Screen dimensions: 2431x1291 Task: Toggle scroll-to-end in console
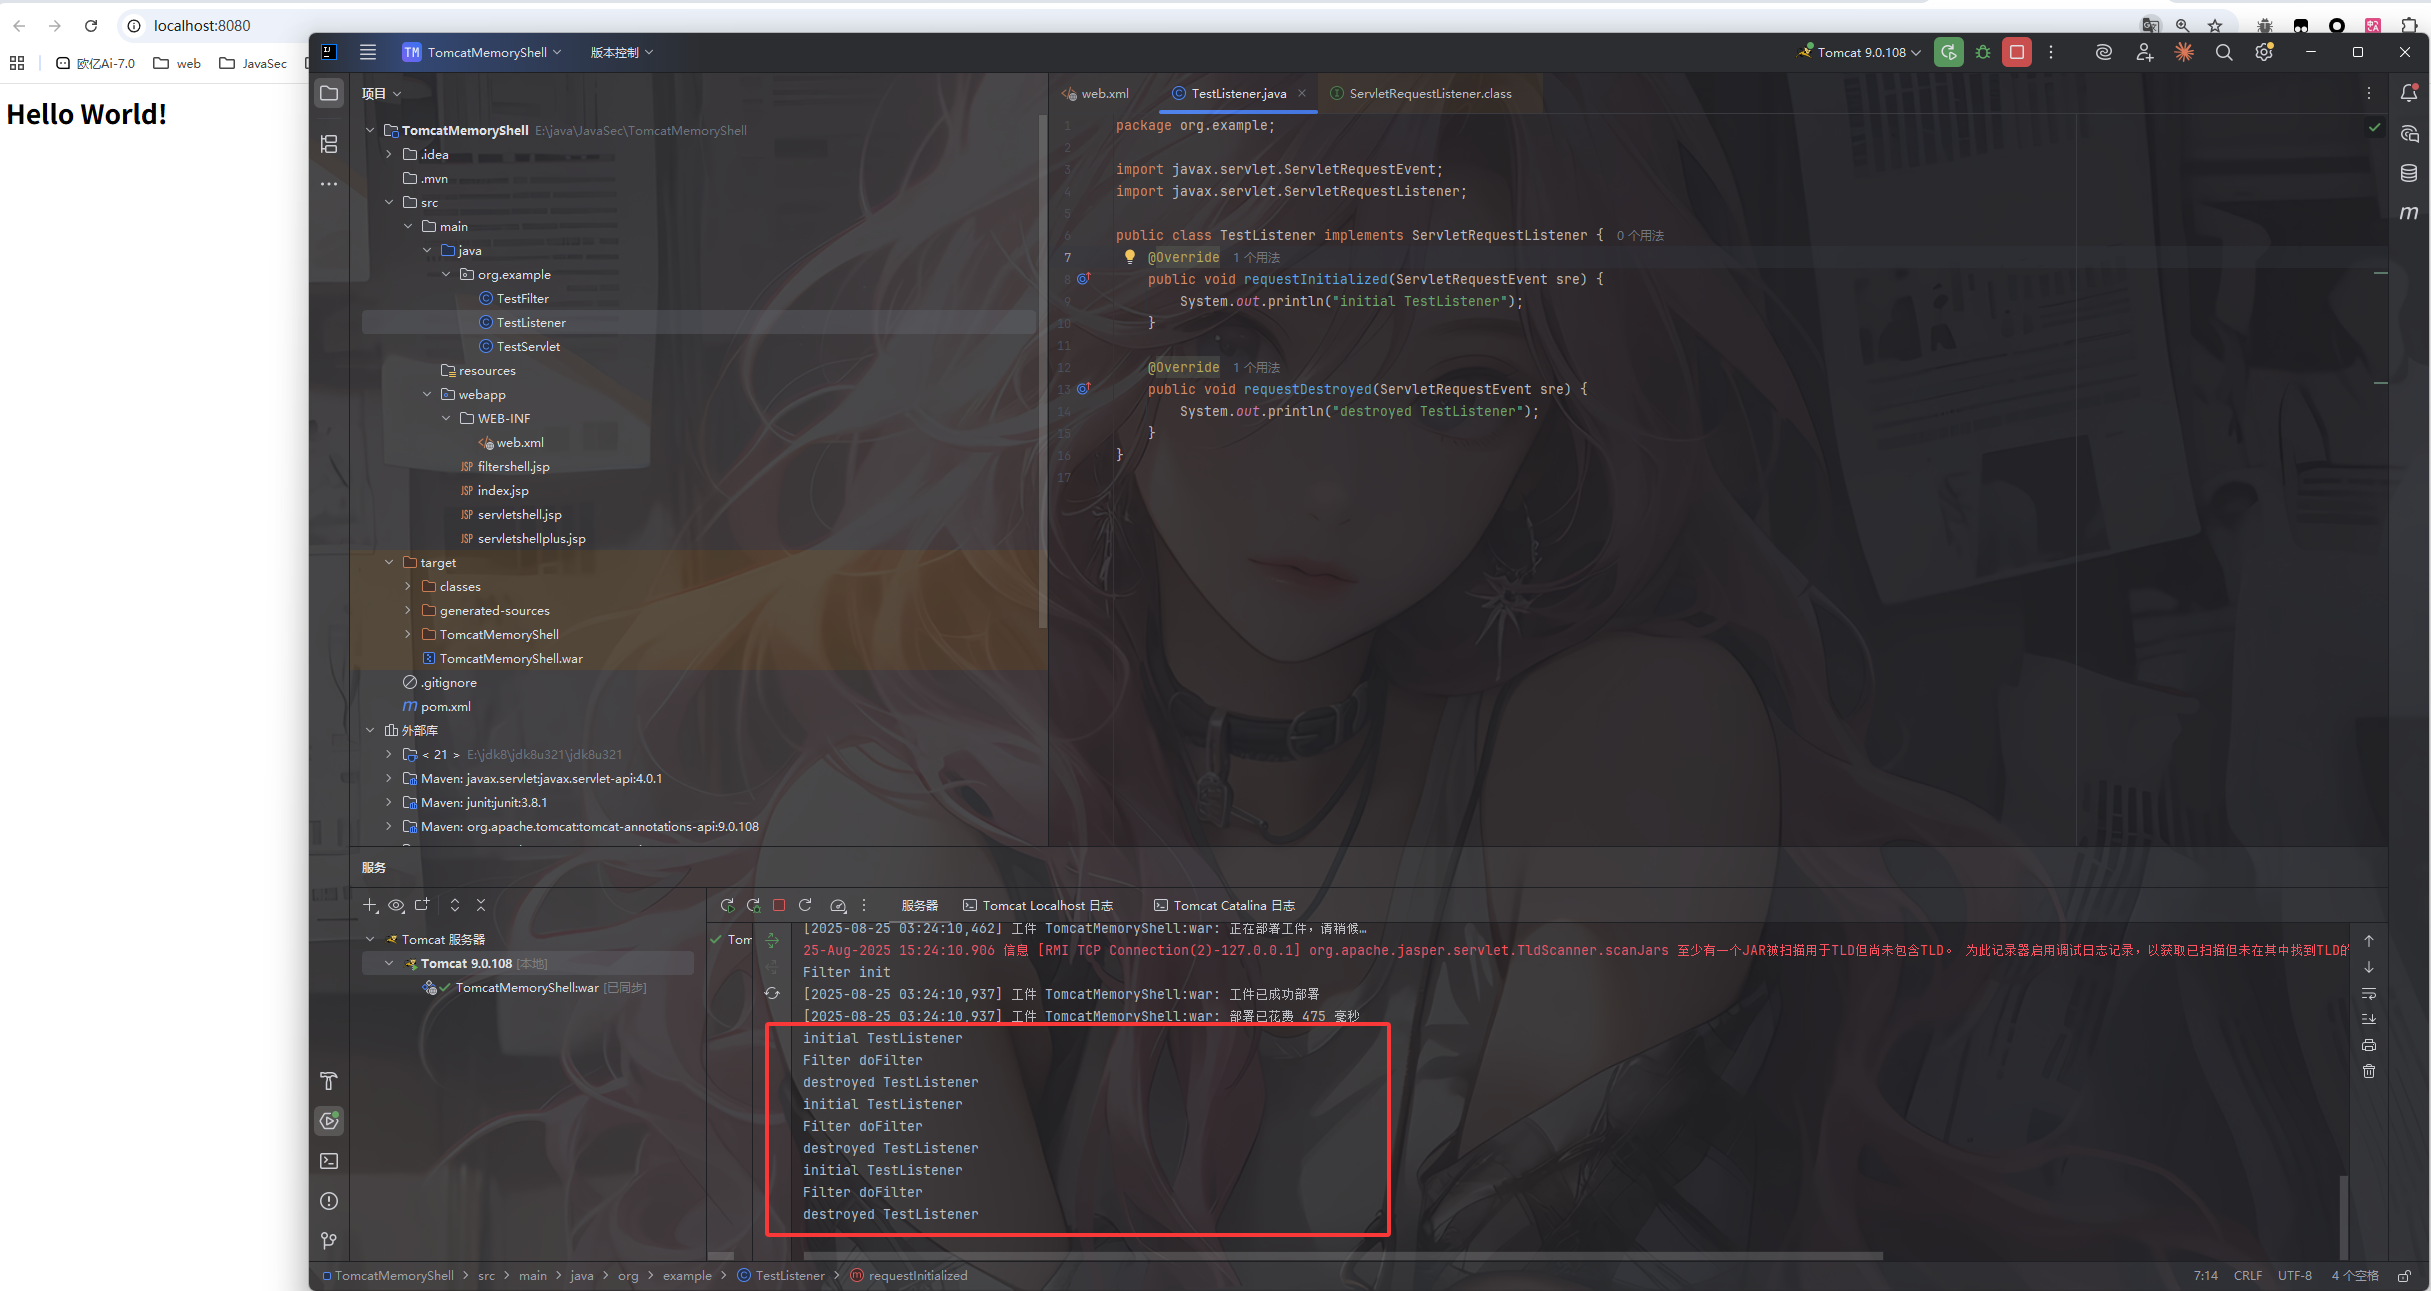[2369, 1019]
